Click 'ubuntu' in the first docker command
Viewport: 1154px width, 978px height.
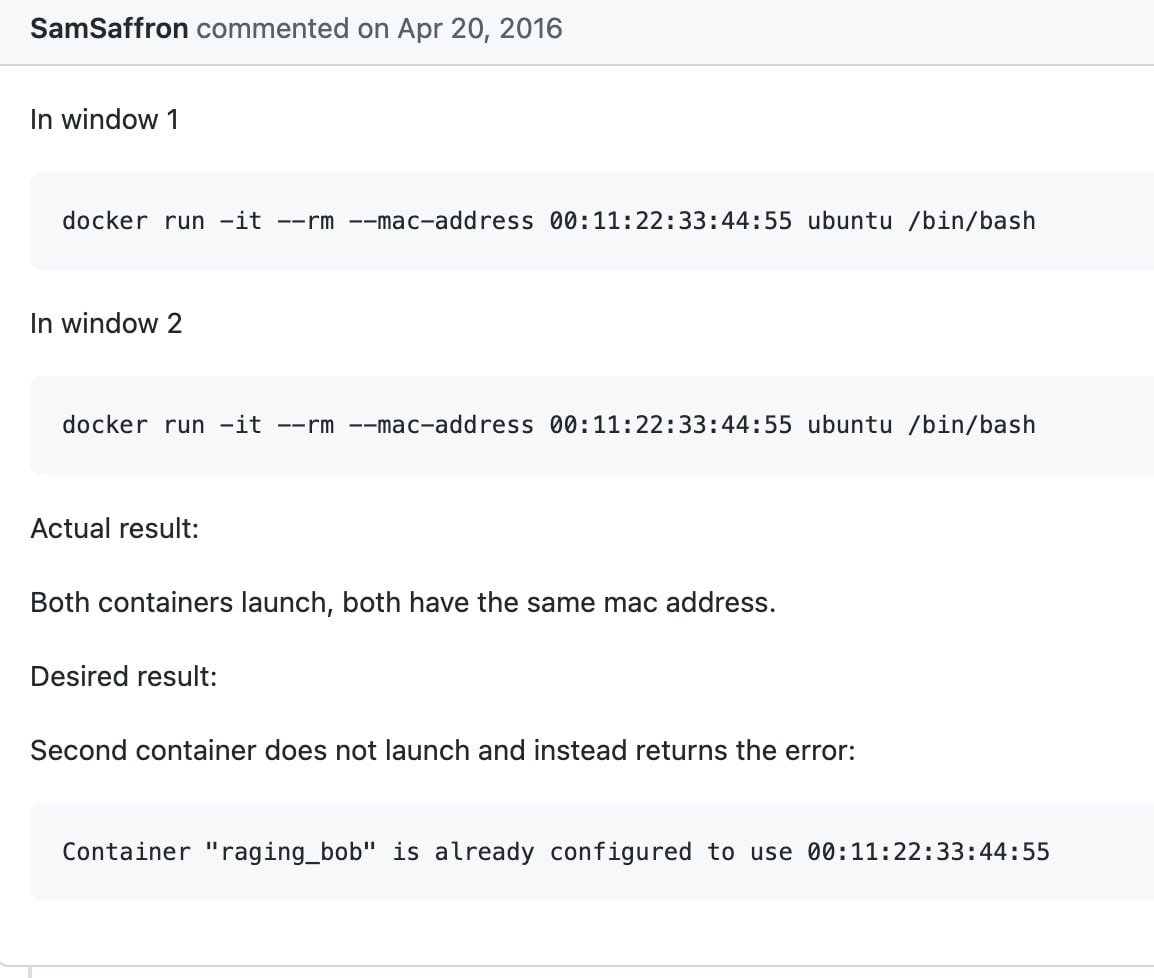(850, 221)
